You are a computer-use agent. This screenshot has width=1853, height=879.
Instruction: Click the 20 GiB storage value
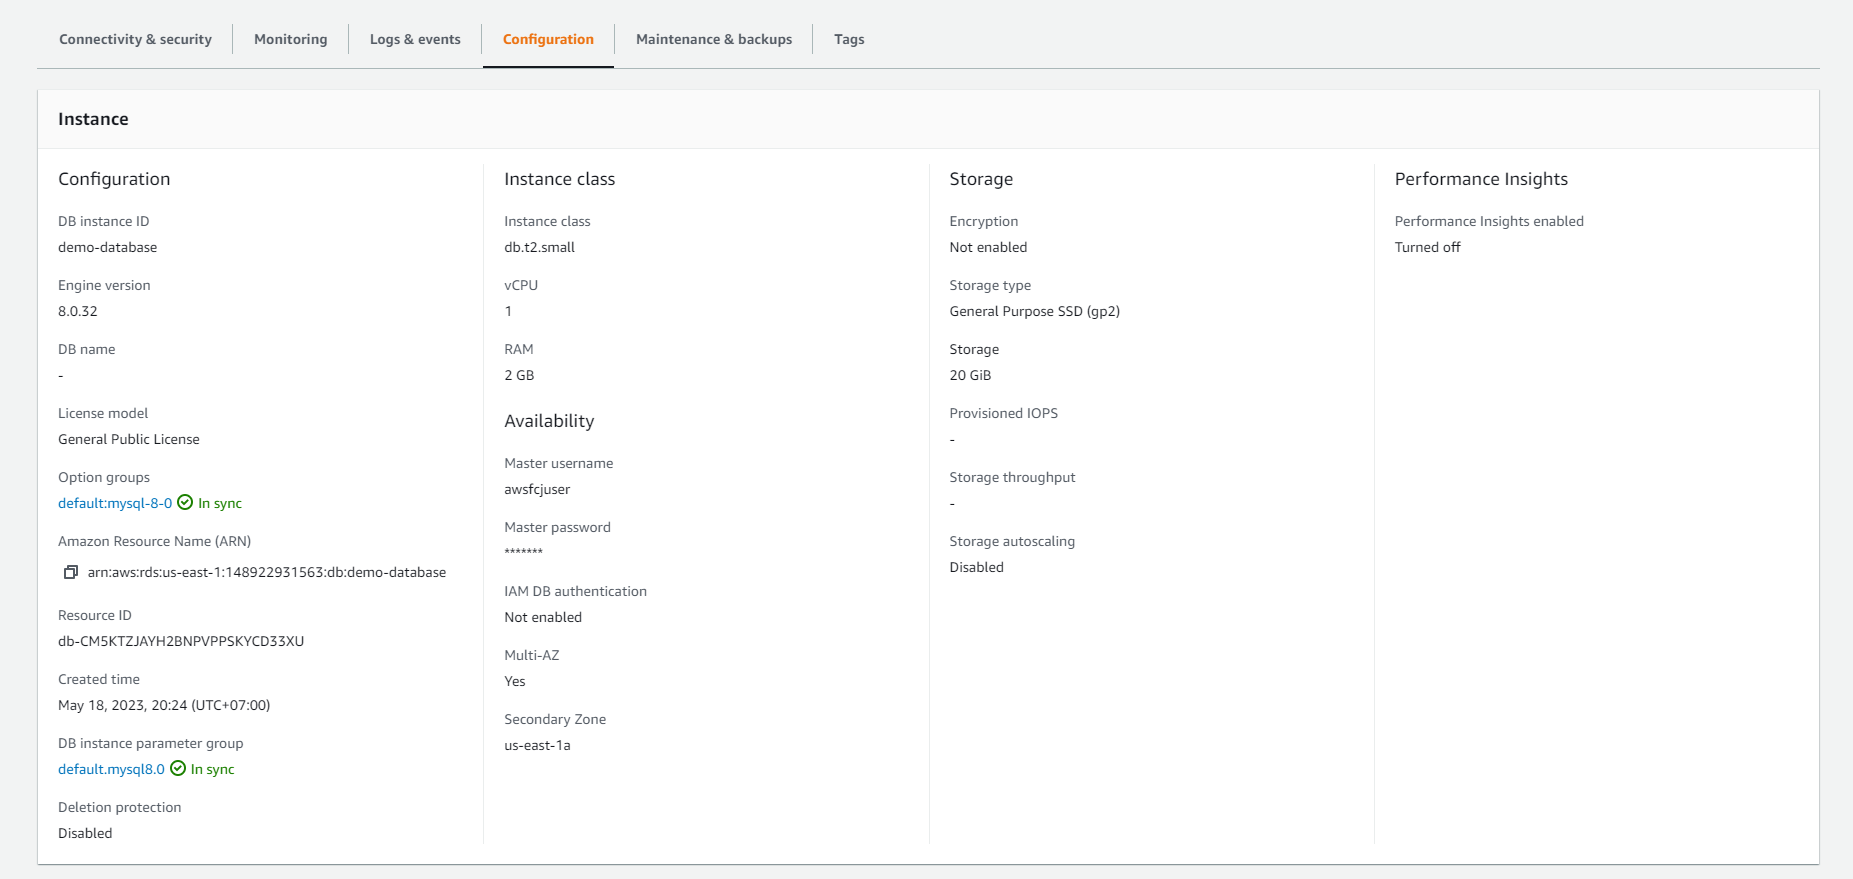point(970,375)
